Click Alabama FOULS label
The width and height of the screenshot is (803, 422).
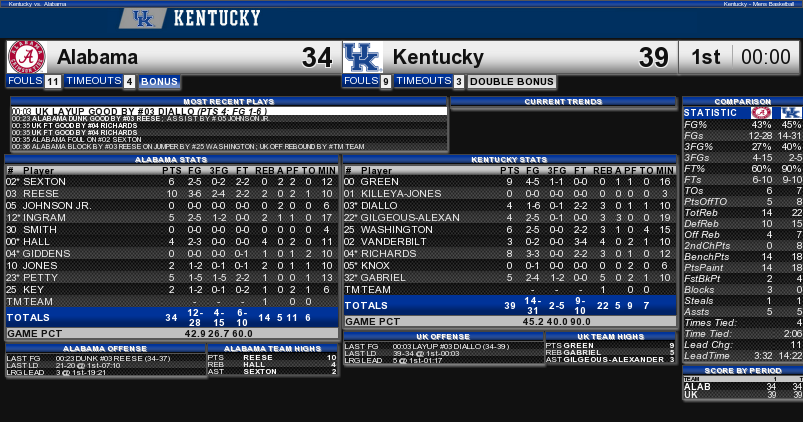[25, 81]
